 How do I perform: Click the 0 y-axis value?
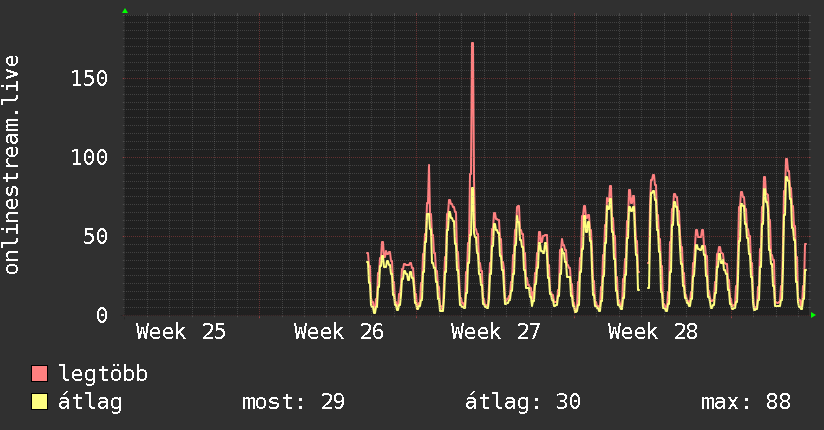pos(102,315)
